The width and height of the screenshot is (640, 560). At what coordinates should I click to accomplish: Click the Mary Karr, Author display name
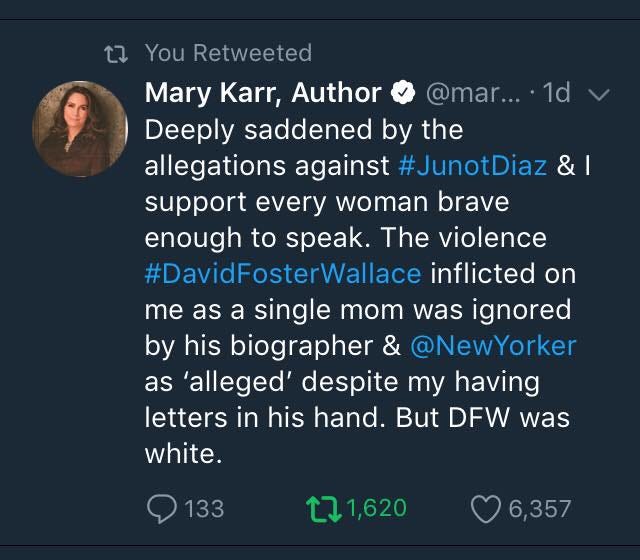(x=263, y=93)
